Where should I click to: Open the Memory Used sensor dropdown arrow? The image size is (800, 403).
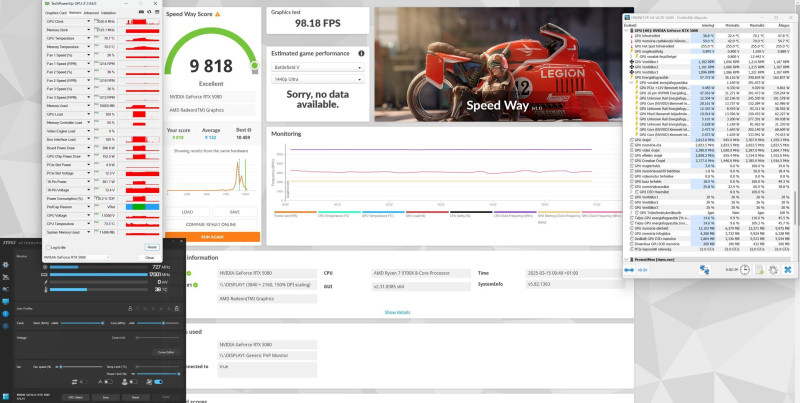pos(89,106)
